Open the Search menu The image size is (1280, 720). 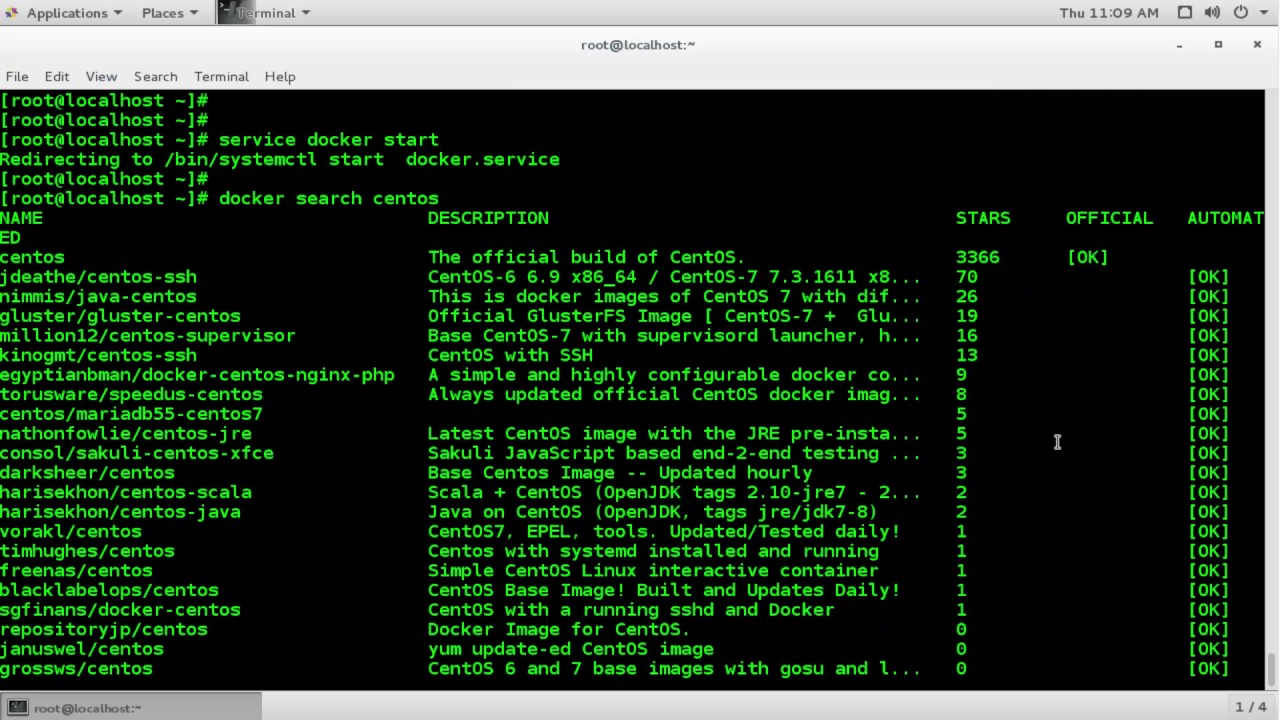pos(155,76)
